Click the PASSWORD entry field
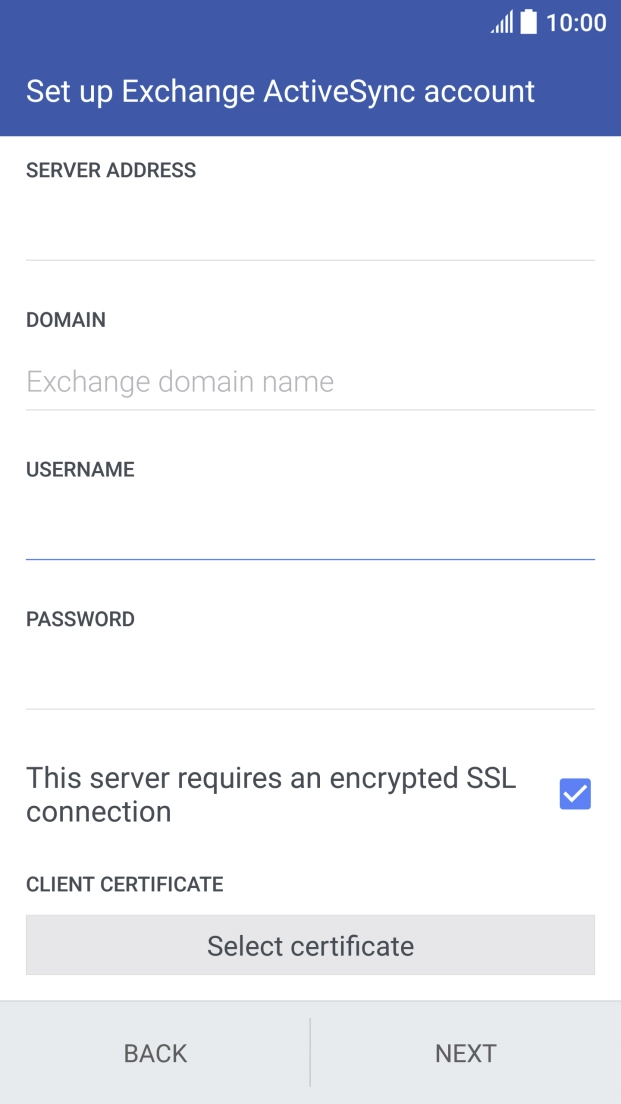Screen dimensions: 621x1104 (310, 680)
